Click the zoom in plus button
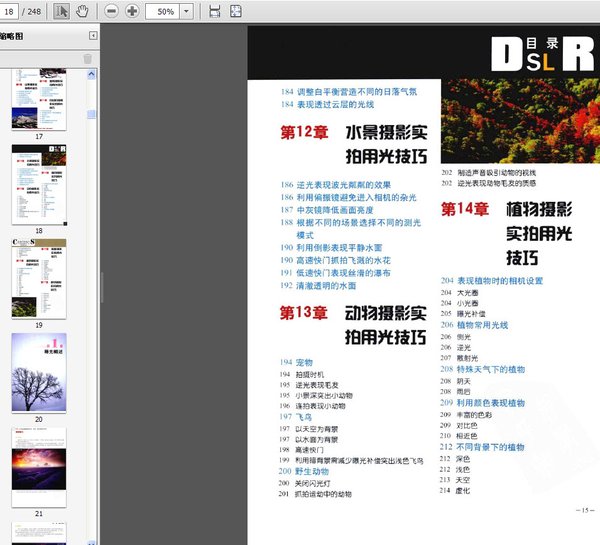Screen dimensions: 600x545 [x=132, y=11]
